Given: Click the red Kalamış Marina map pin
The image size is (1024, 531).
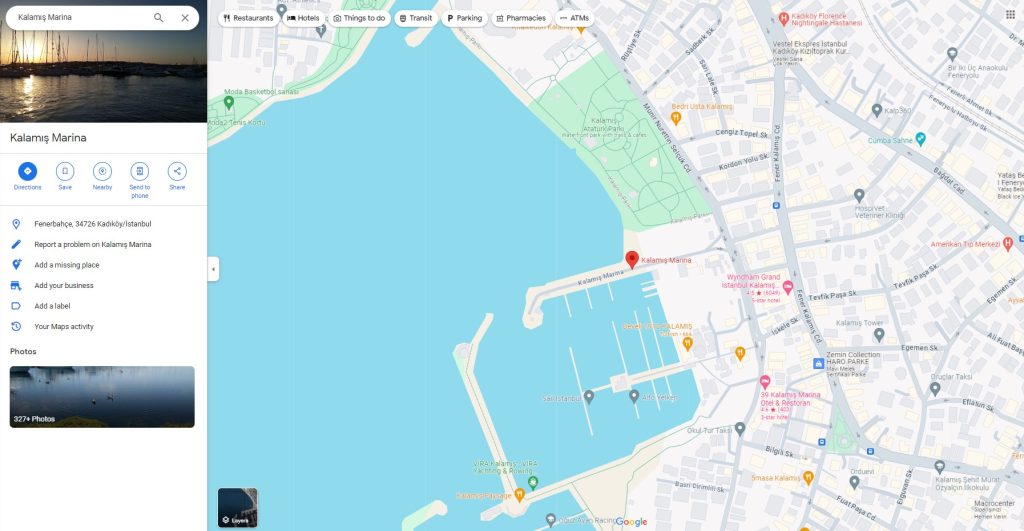Looking at the screenshot, I should pyautogui.click(x=632, y=260).
